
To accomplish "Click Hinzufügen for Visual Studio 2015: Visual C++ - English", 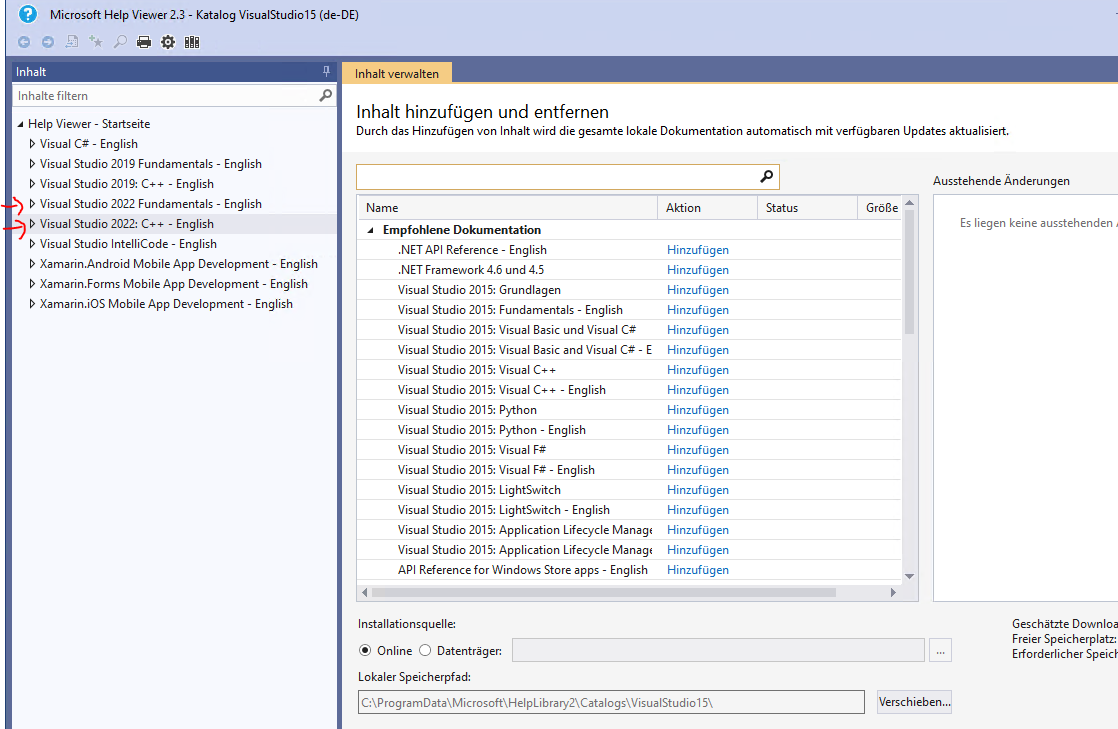I will (697, 389).
